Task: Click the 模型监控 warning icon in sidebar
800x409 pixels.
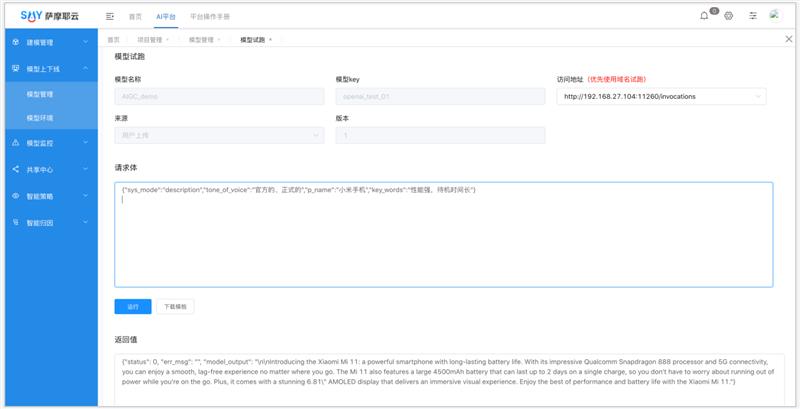Action: [15, 143]
